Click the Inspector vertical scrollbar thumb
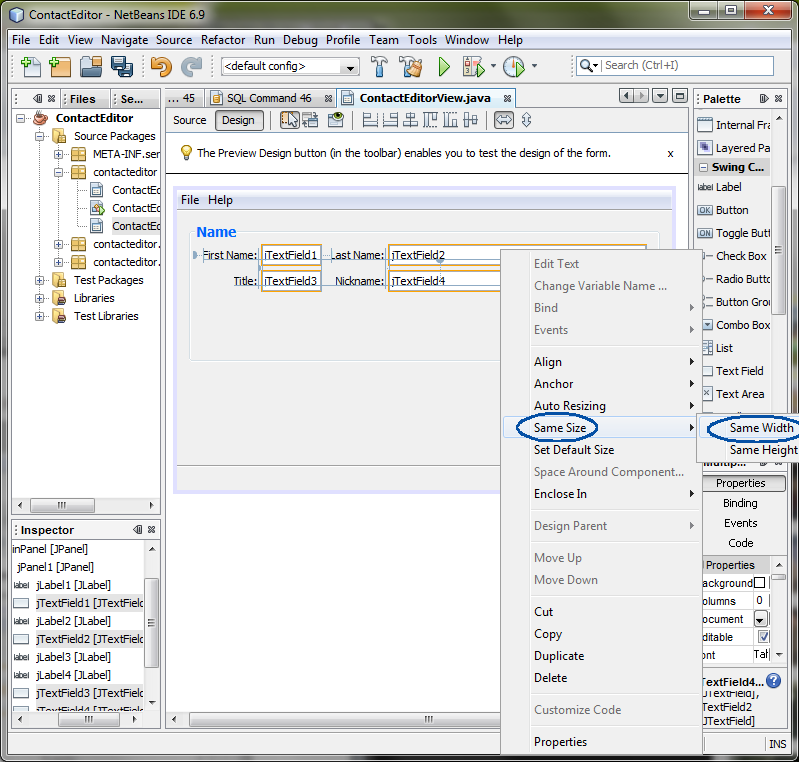 coord(151,622)
